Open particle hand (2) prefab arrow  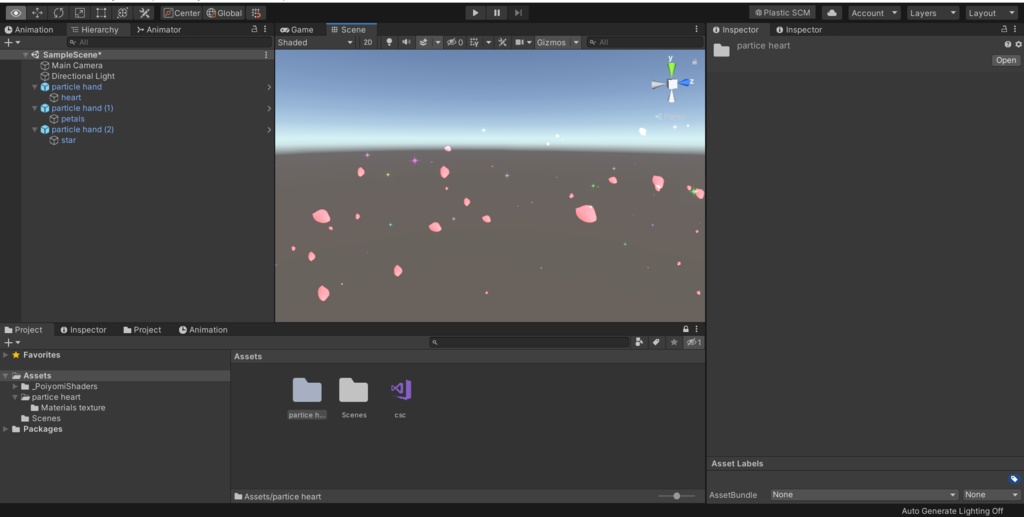[x=269, y=130]
